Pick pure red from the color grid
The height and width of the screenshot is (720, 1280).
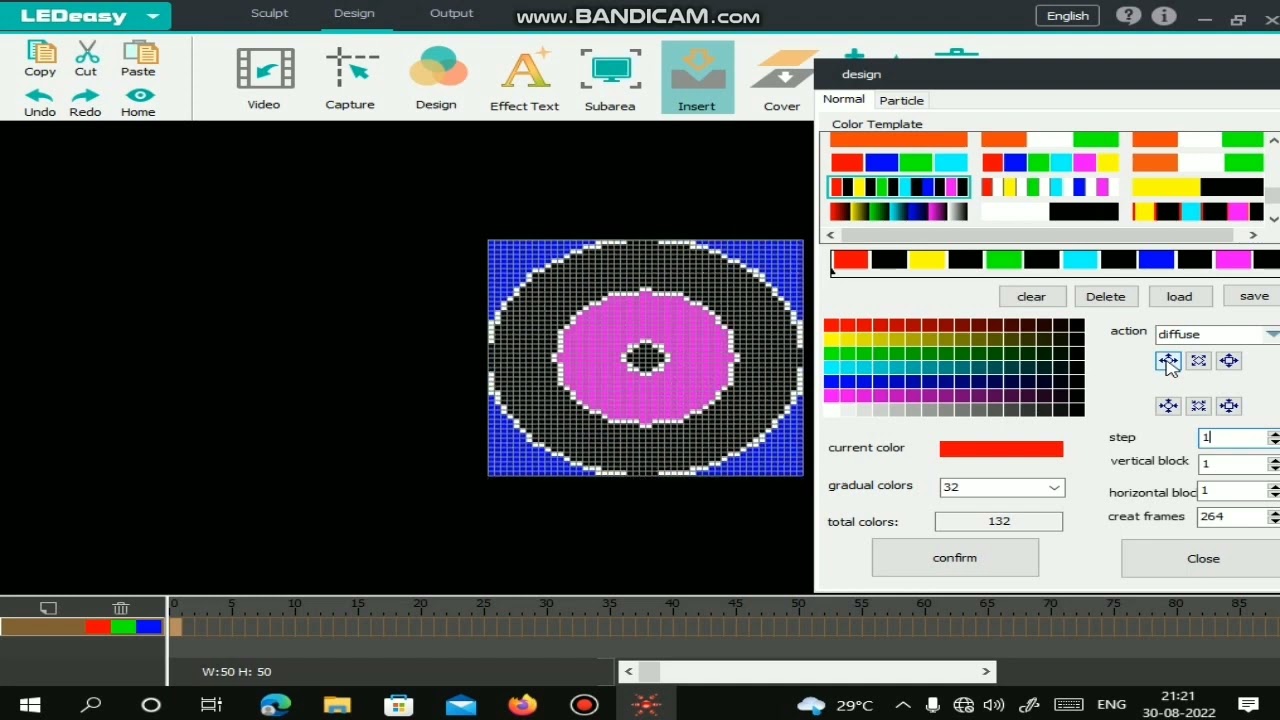pos(831,325)
